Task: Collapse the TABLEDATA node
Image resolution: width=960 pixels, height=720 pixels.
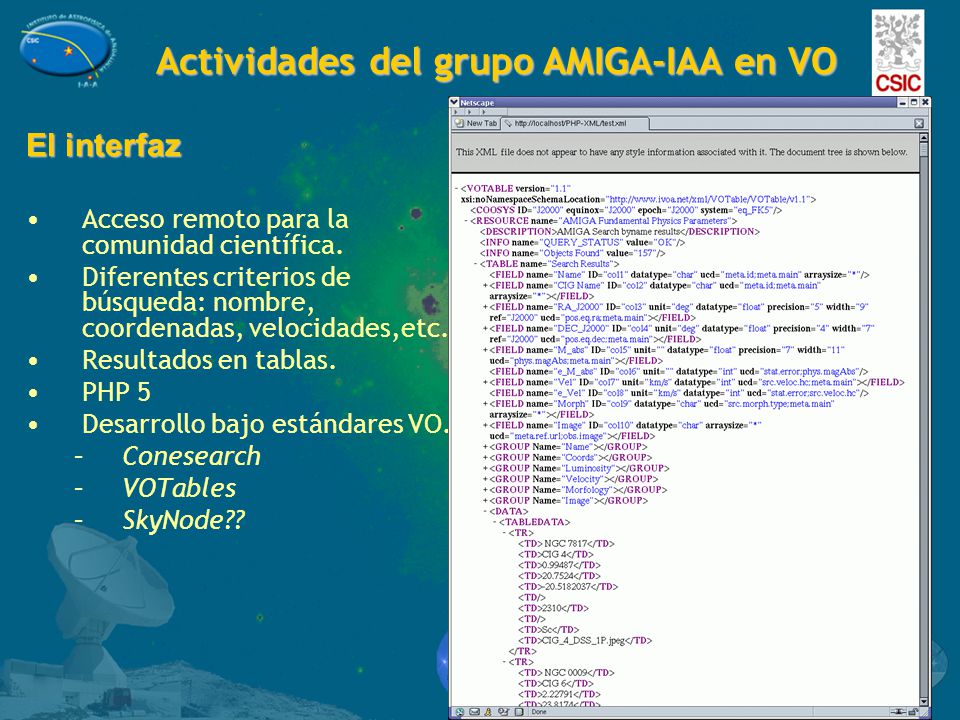Action: [x=495, y=522]
